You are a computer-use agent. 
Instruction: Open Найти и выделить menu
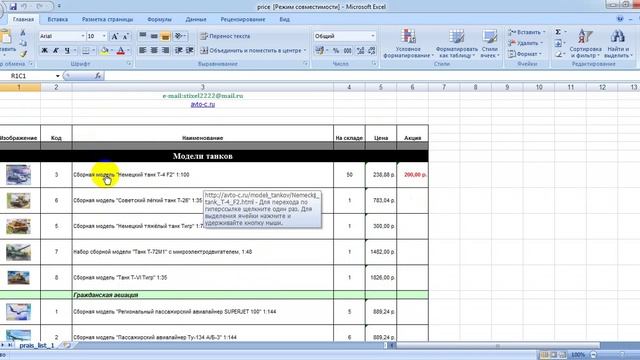pos(618,43)
